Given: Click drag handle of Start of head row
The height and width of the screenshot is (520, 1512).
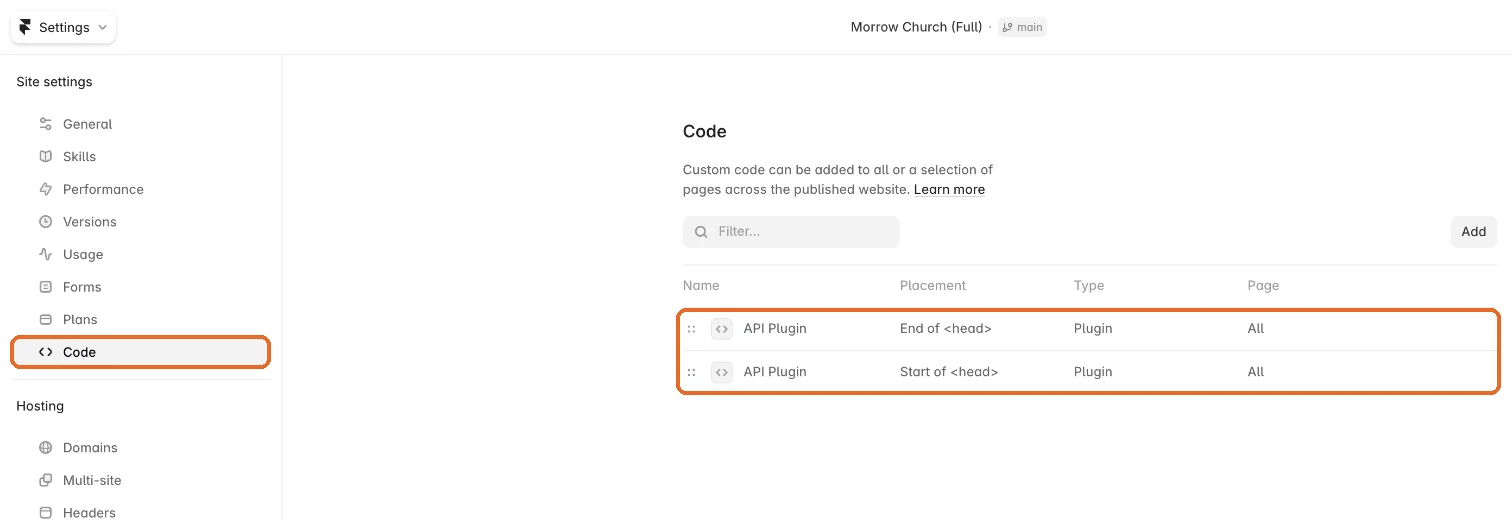Looking at the screenshot, I should tap(691, 372).
